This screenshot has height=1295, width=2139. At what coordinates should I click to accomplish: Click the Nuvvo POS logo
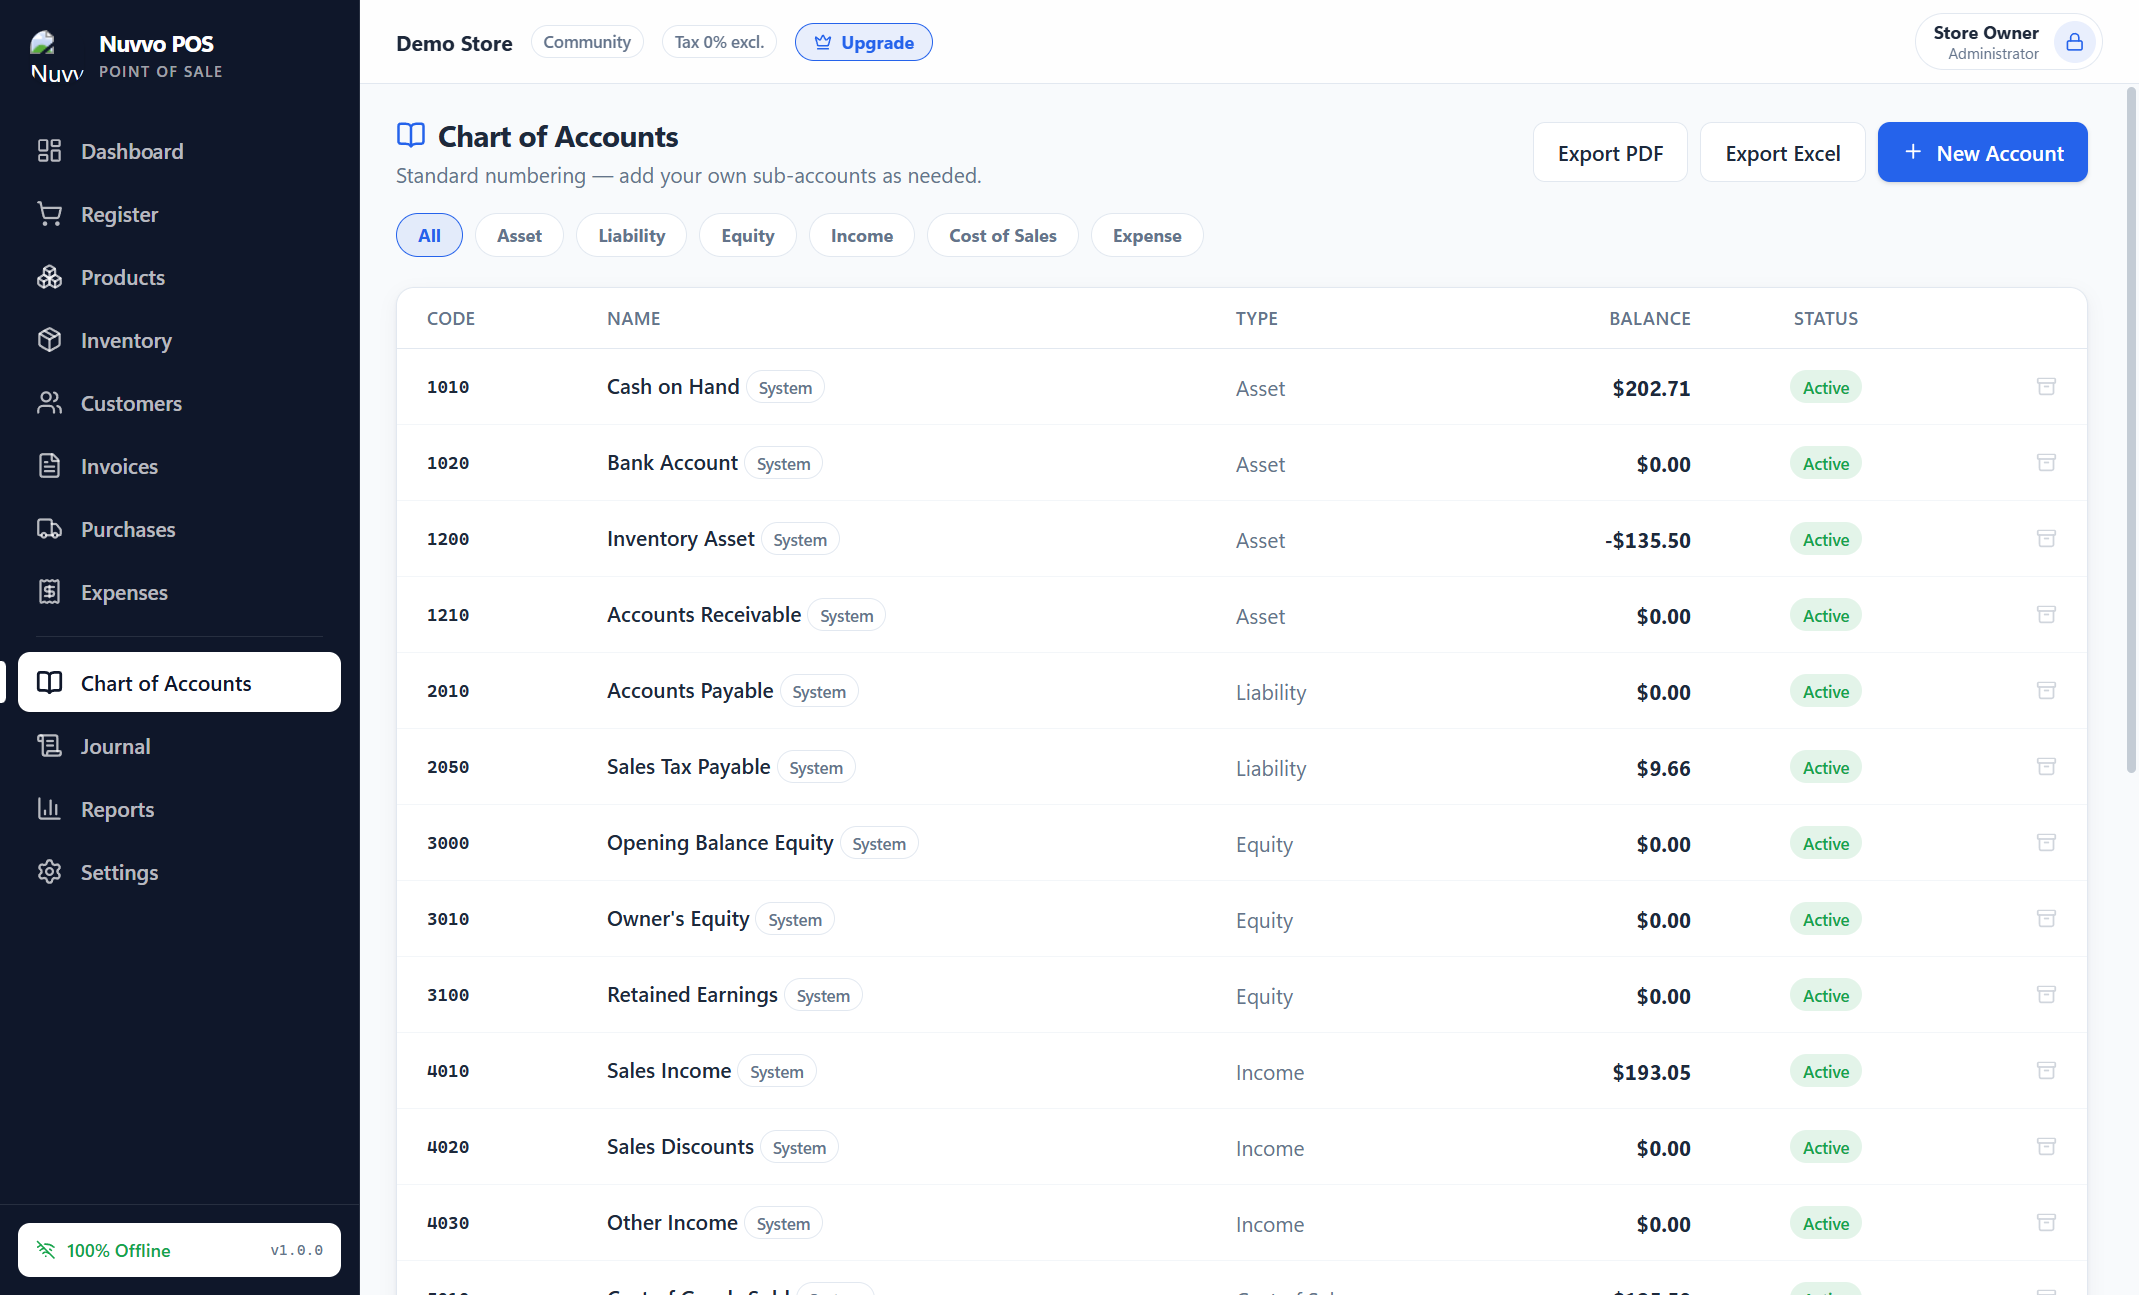pyautogui.click(x=55, y=56)
